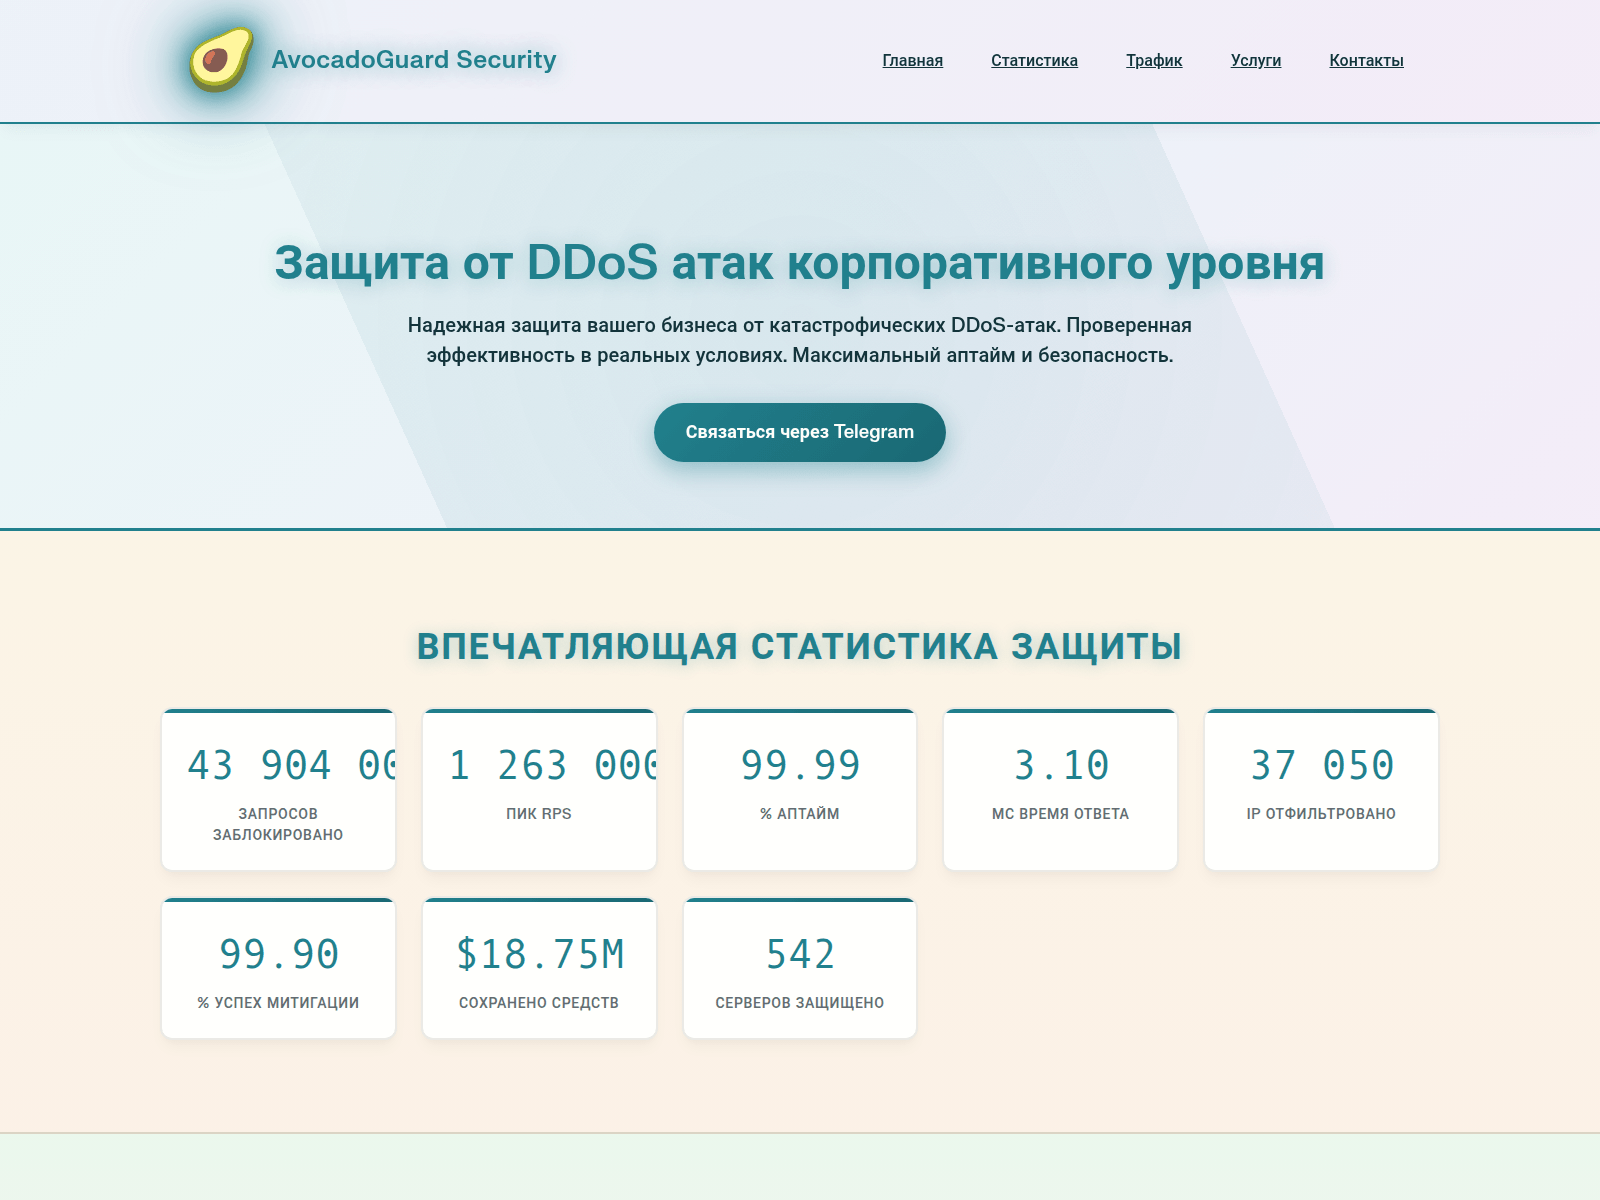The image size is (1600, 1200).
Task: Click the 37 050 value
Action: coord(1322,766)
